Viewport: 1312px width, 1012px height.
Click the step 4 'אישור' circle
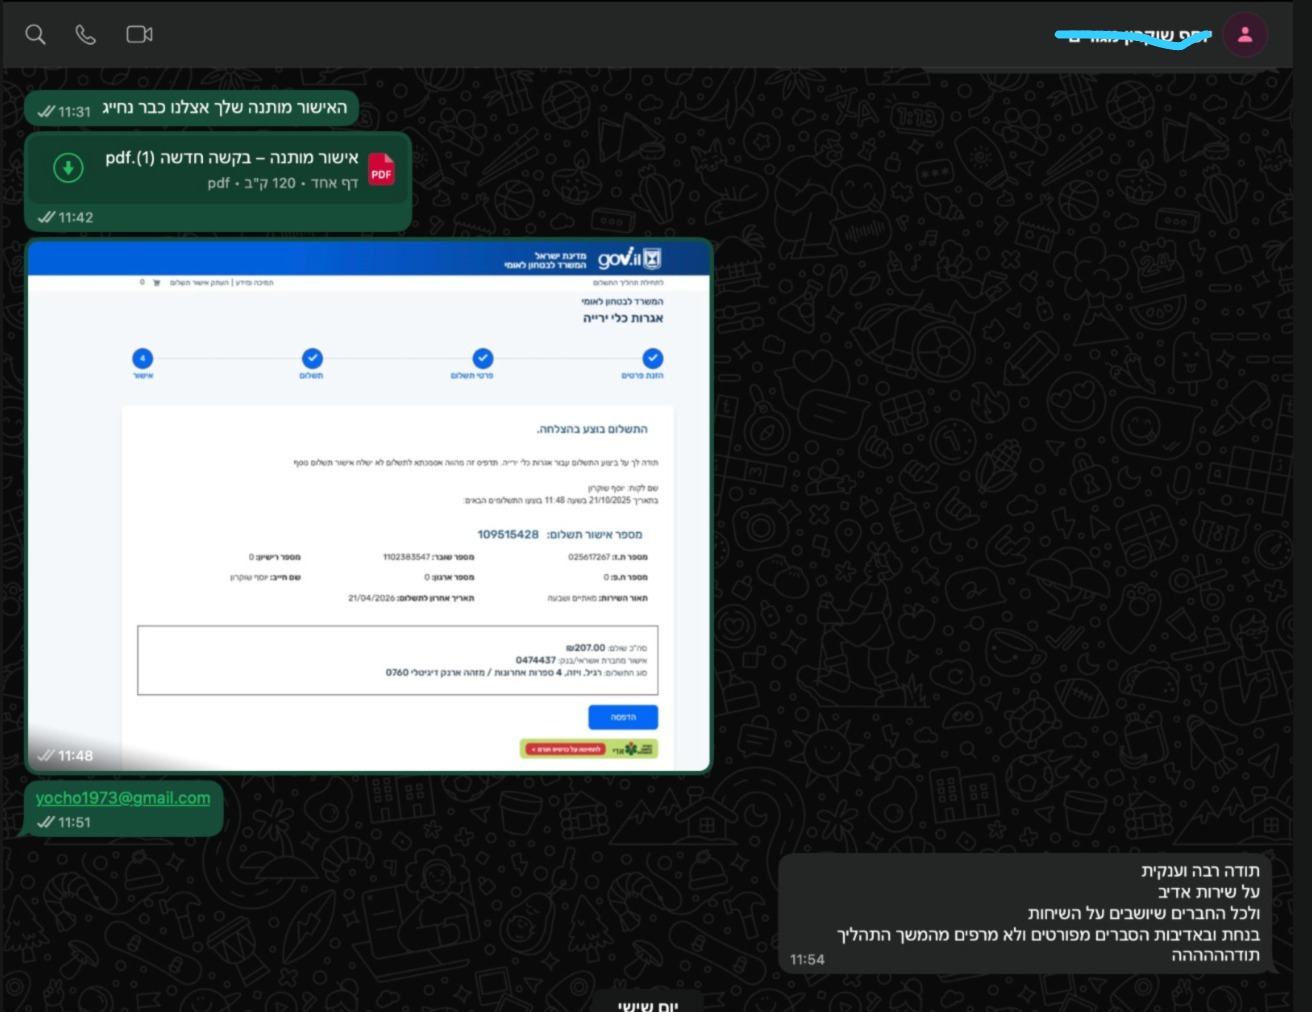pos(143,358)
